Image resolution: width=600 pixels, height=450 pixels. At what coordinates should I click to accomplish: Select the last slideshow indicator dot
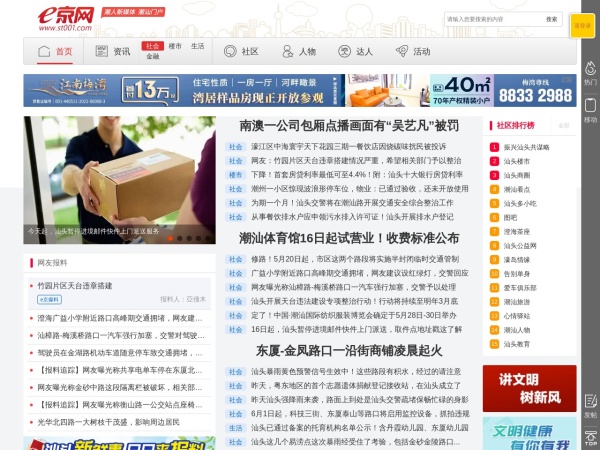[208, 238]
